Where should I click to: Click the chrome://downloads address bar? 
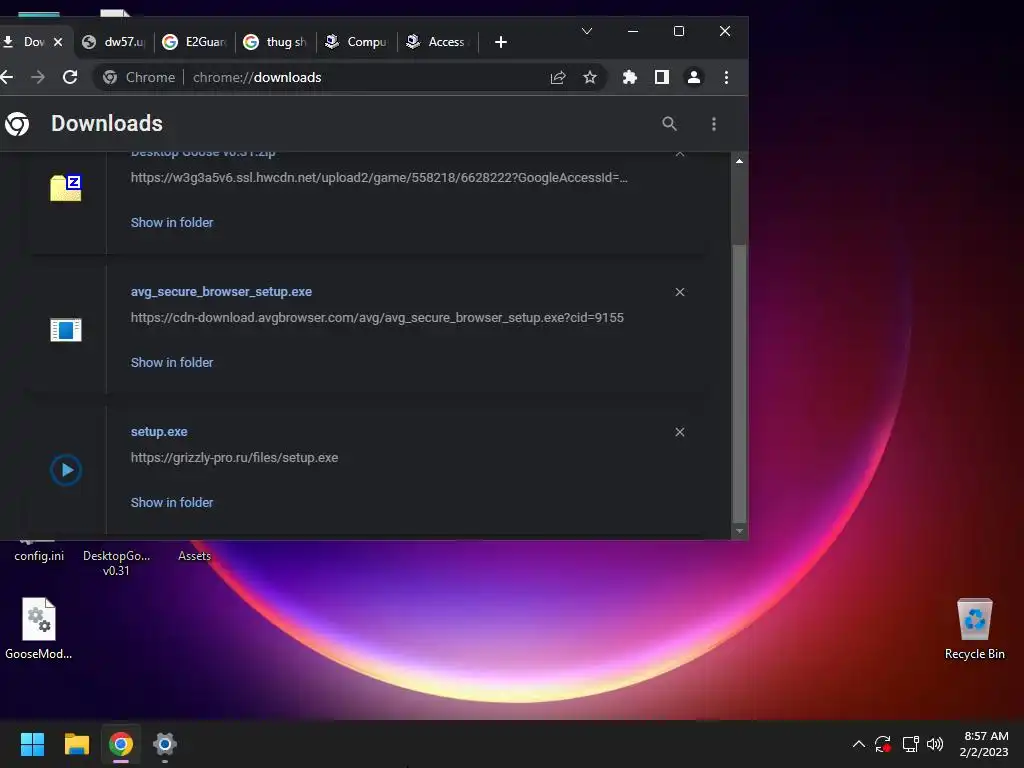pos(350,78)
